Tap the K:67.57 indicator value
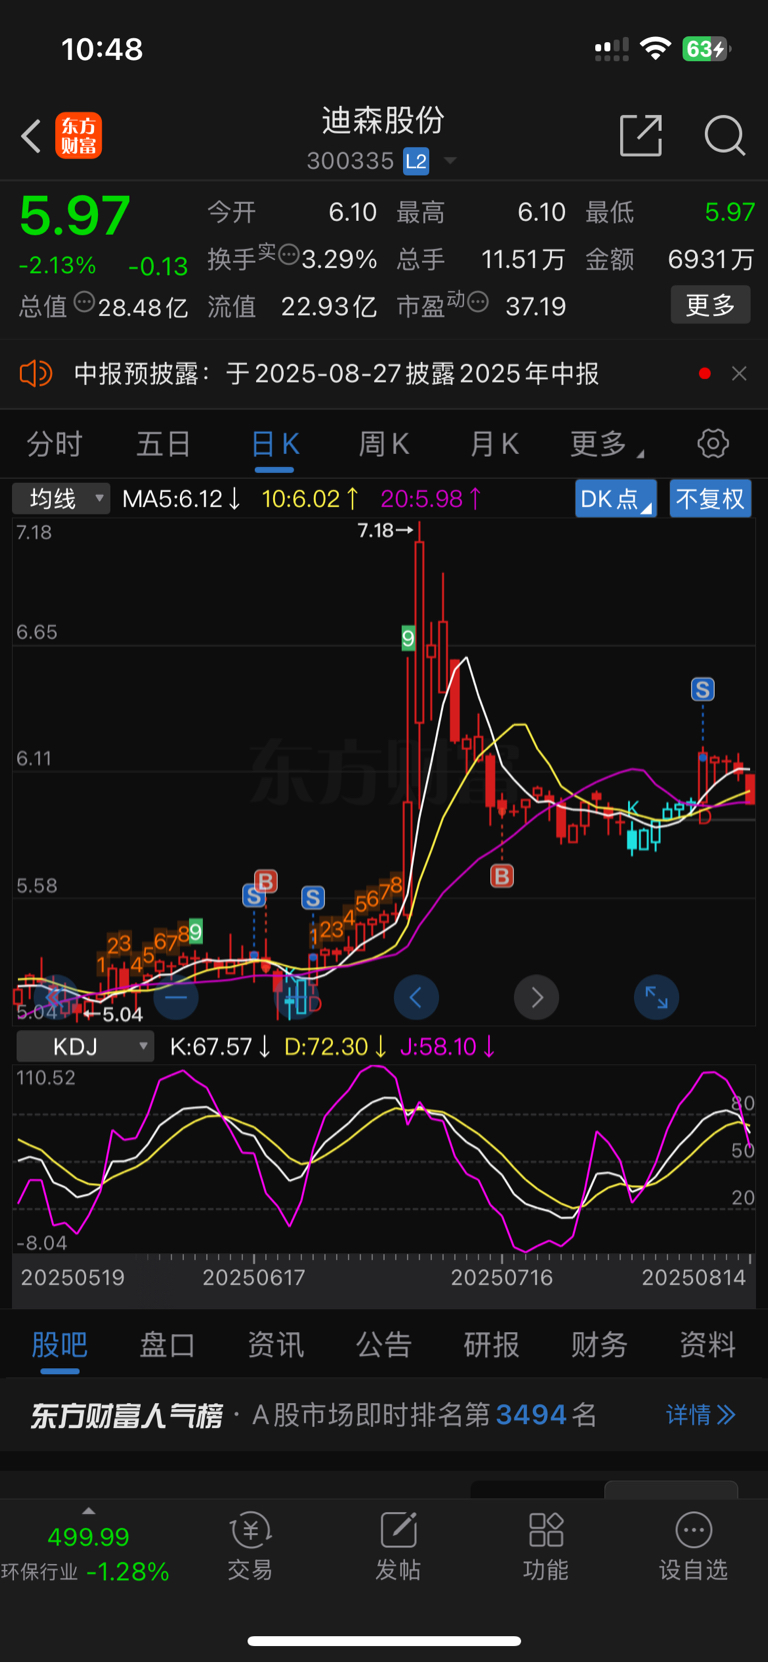Image resolution: width=768 pixels, height=1663 pixels. 220,1047
